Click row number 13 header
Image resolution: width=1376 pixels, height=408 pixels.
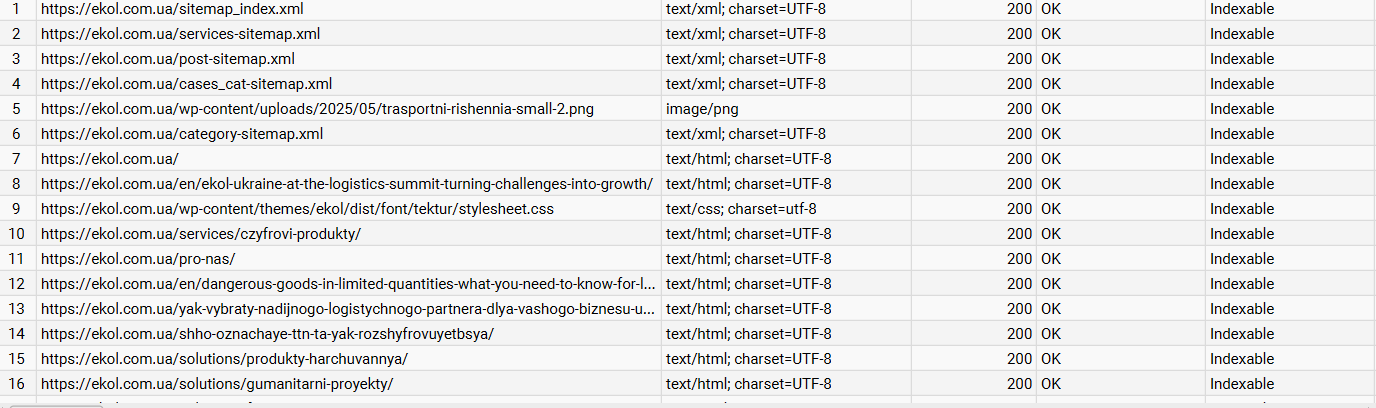click(17, 309)
